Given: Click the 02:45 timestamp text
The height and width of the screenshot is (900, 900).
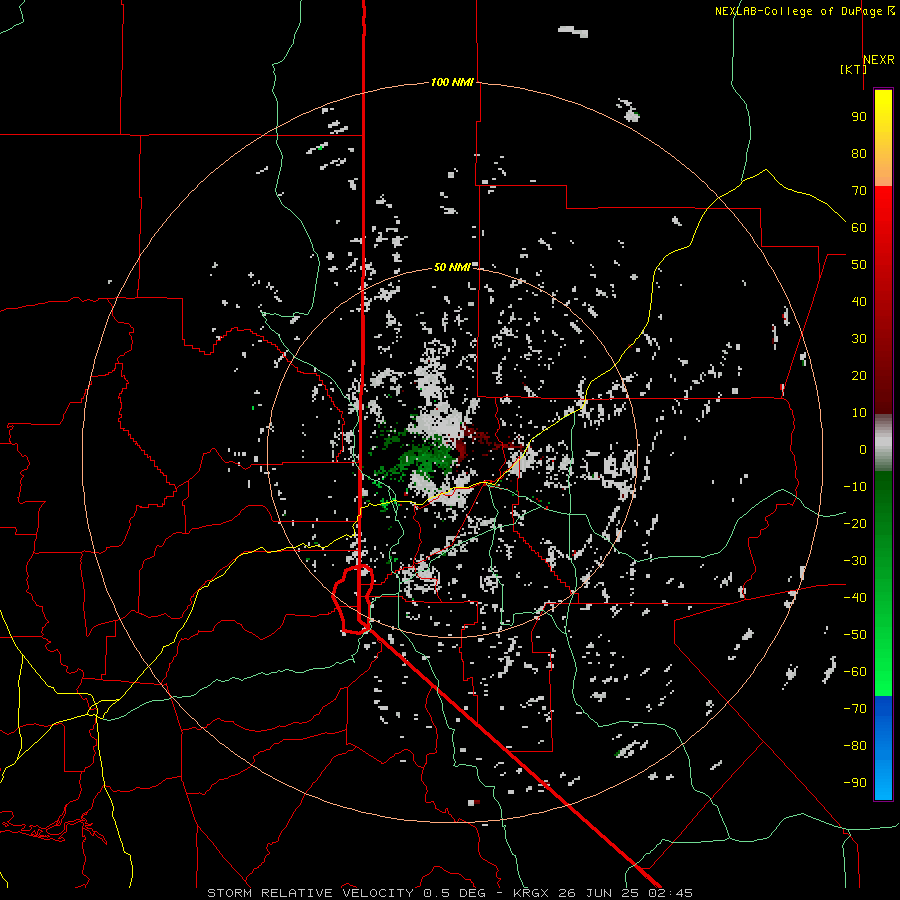Looking at the screenshot, I should (670, 893).
